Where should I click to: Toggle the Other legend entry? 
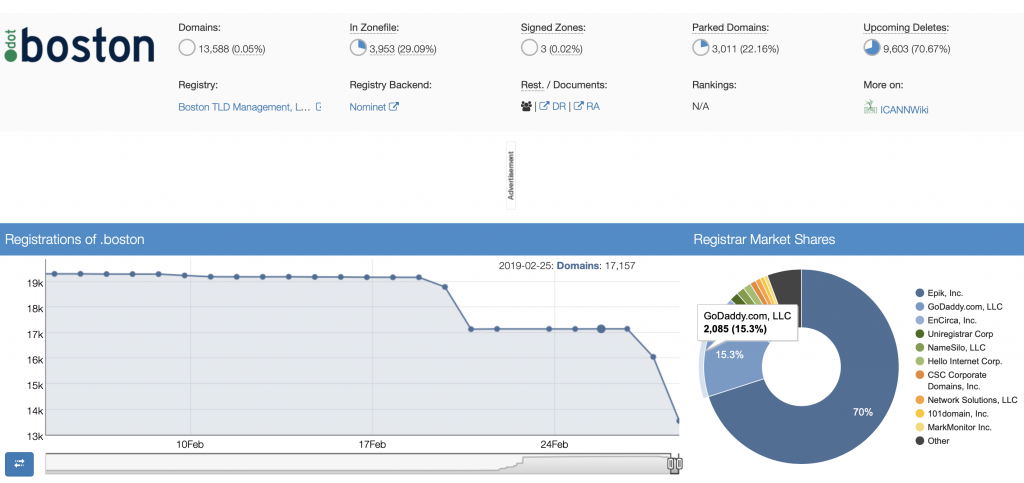pos(932,441)
